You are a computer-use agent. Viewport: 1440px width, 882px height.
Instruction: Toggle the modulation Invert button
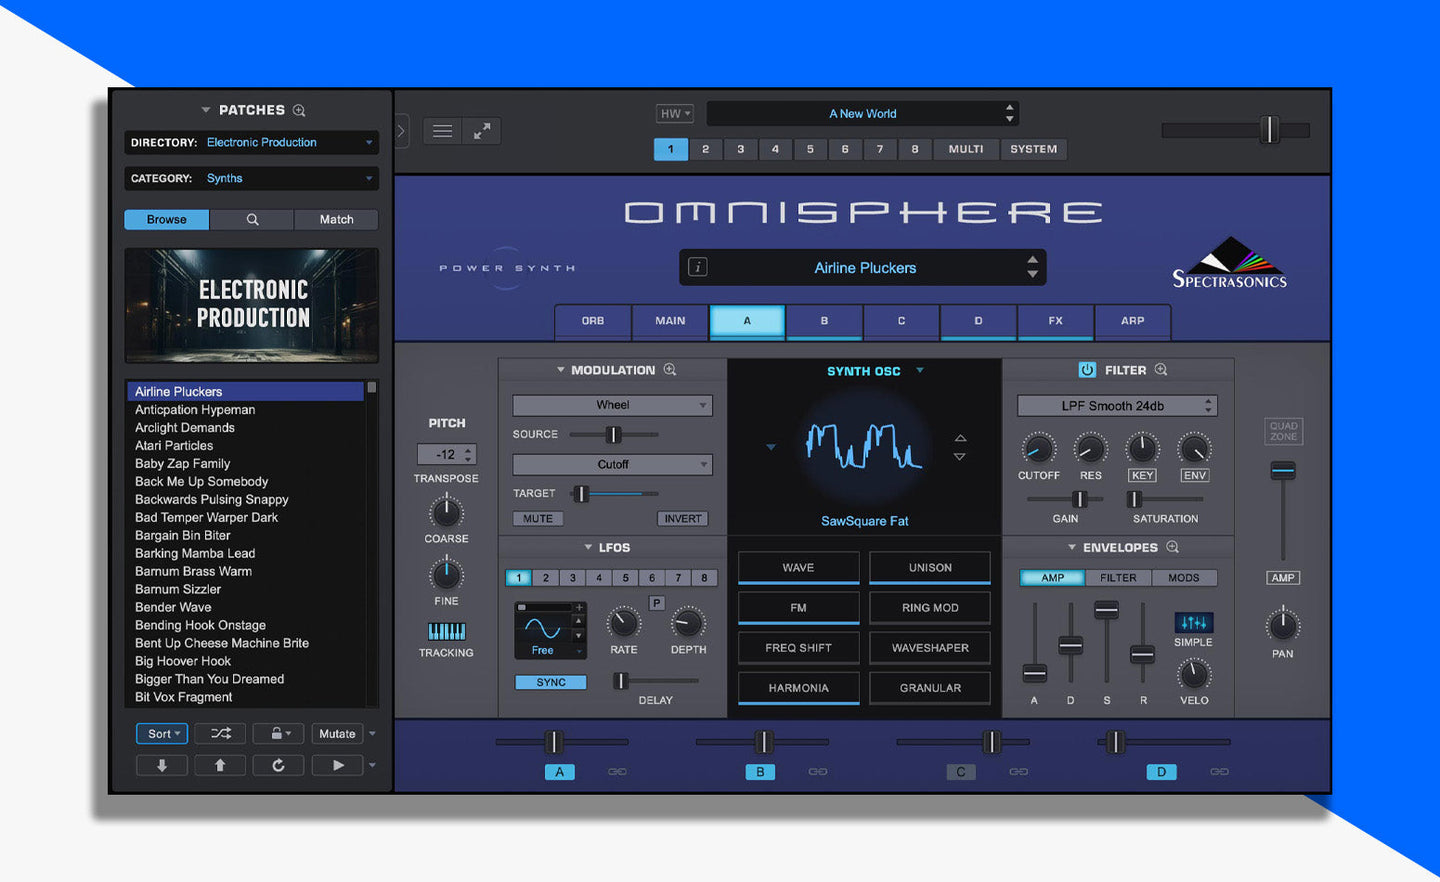coord(683,519)
